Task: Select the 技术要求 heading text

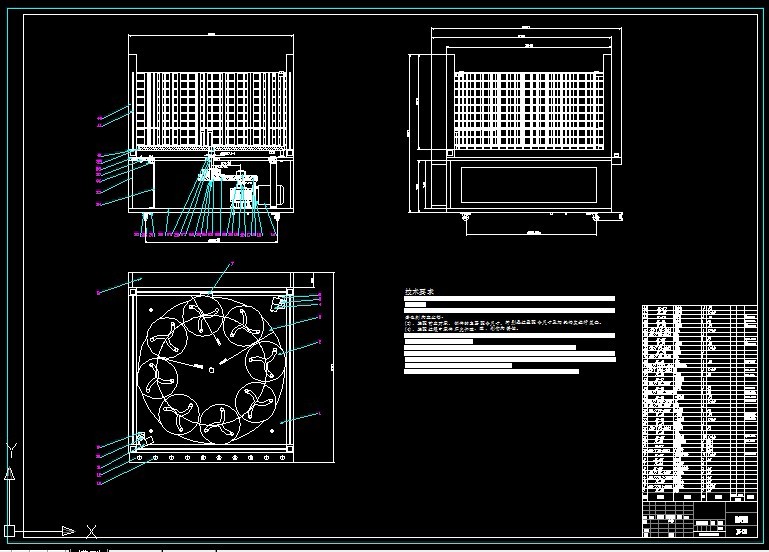Action: click(x=419, y=292)
